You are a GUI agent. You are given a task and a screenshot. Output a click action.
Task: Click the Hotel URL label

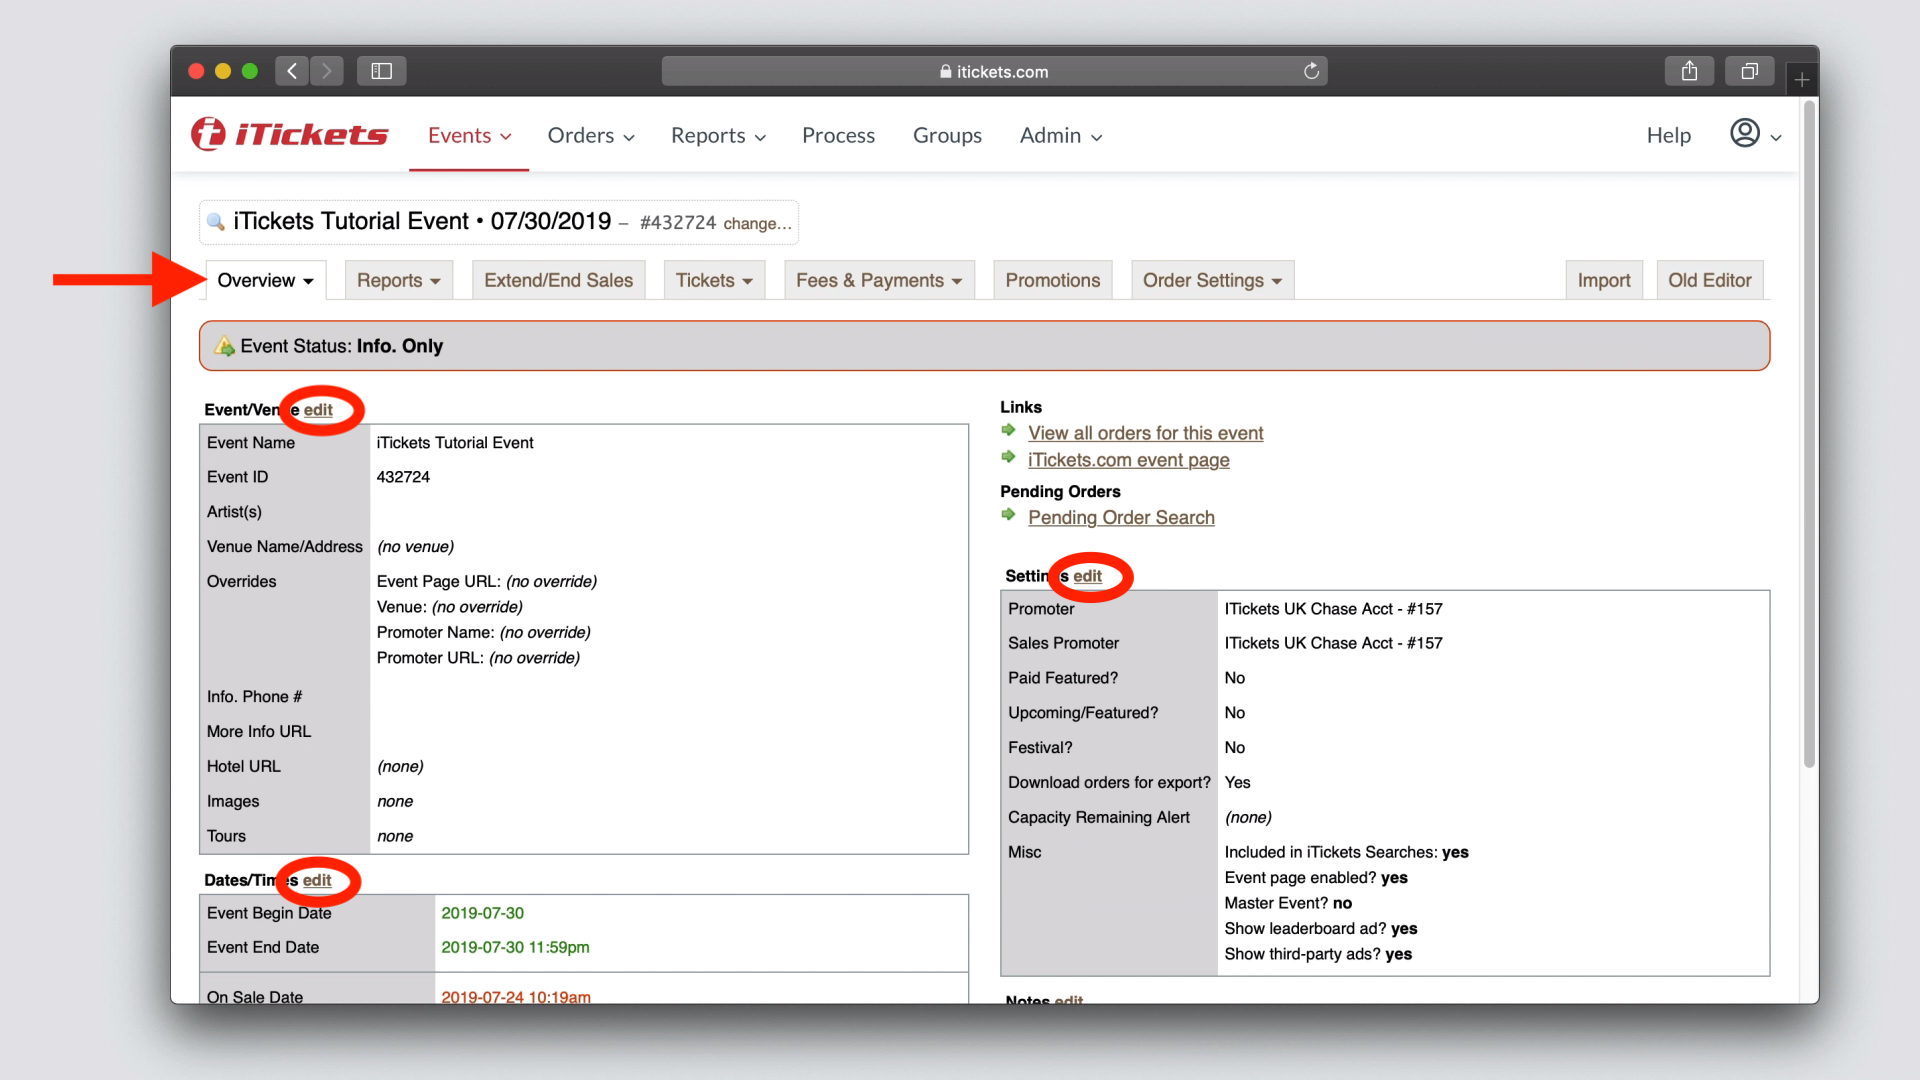244,766
